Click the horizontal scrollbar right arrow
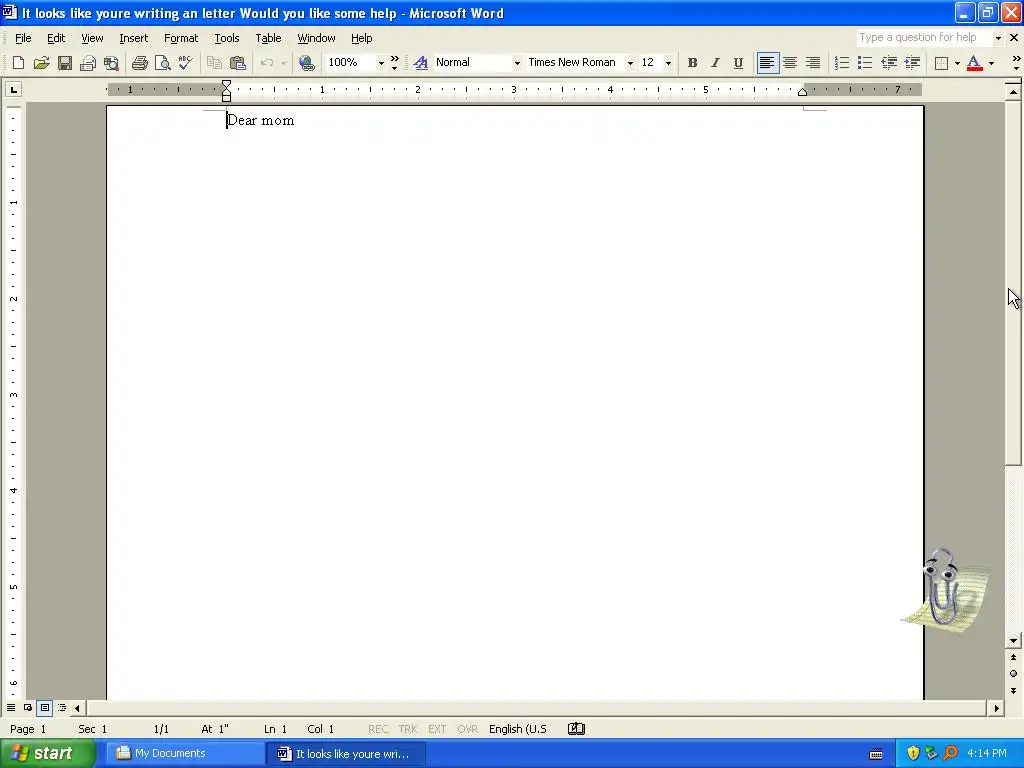This screenshot has width=1024, height=768. coord(996,708)
